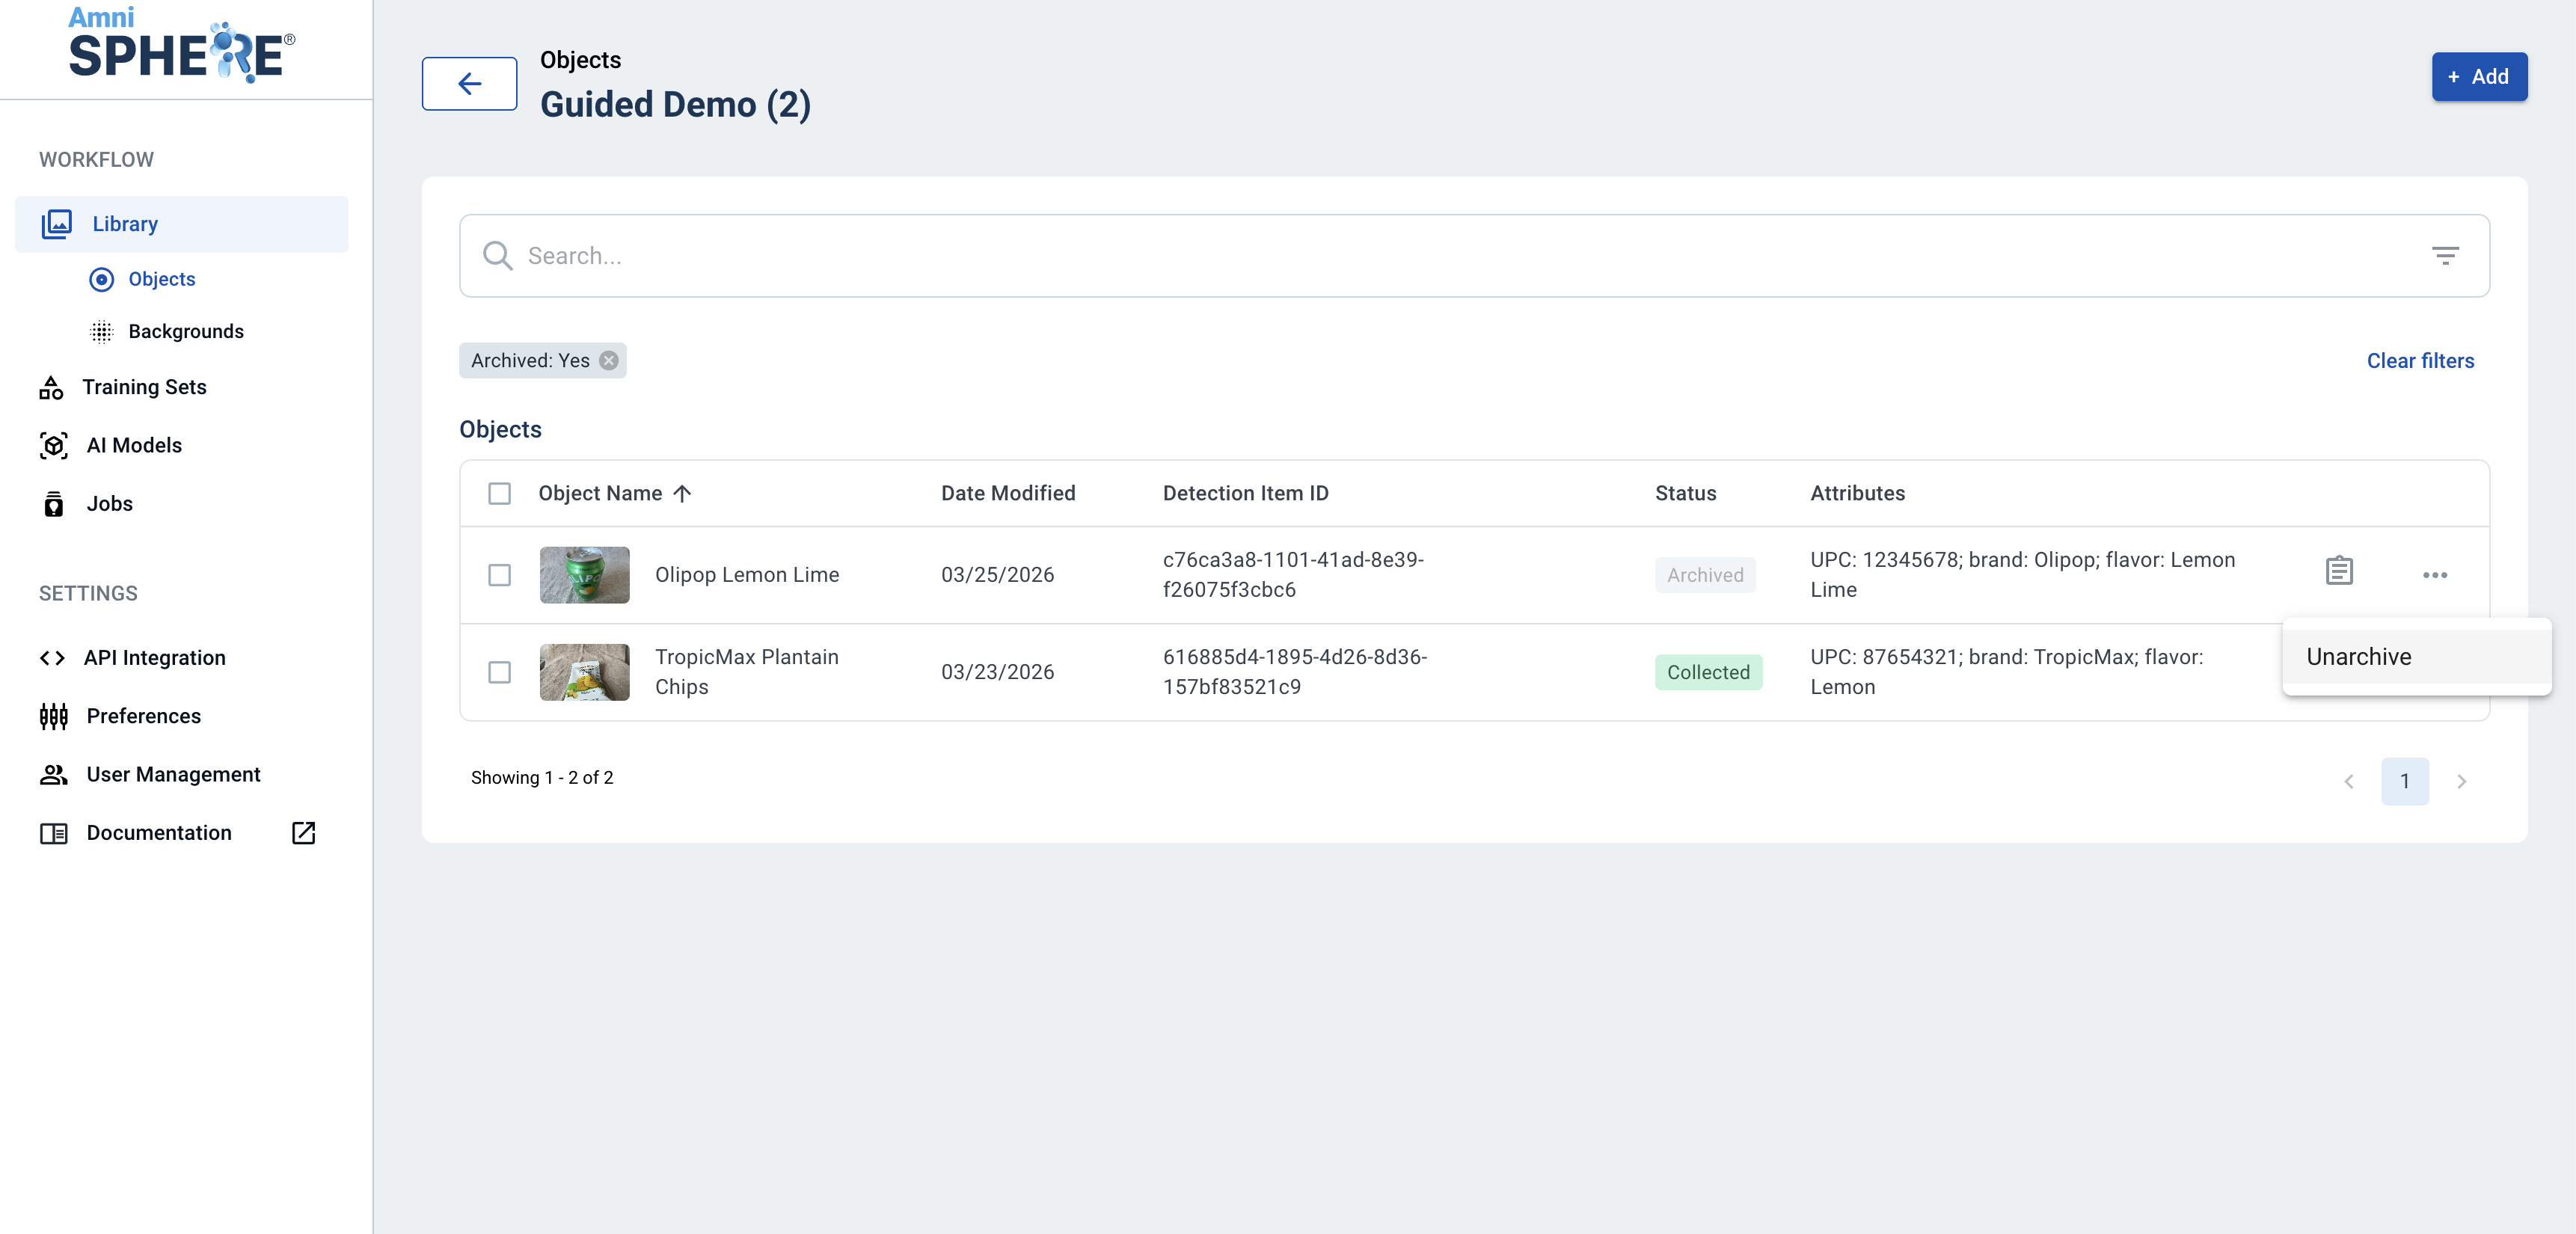
Task: Click the Add button
Action: (x=2479, y=77)
